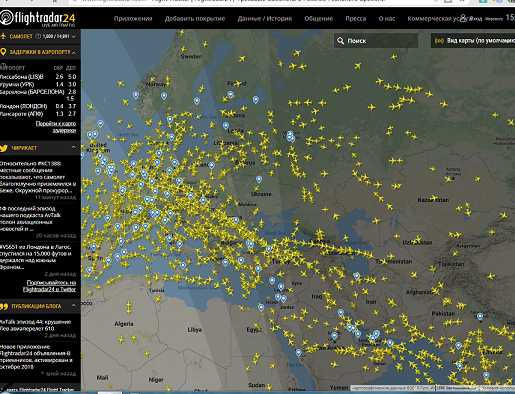Select the Лансароте airport delay row
The image size is (515, 394).
tap(38, 114)
